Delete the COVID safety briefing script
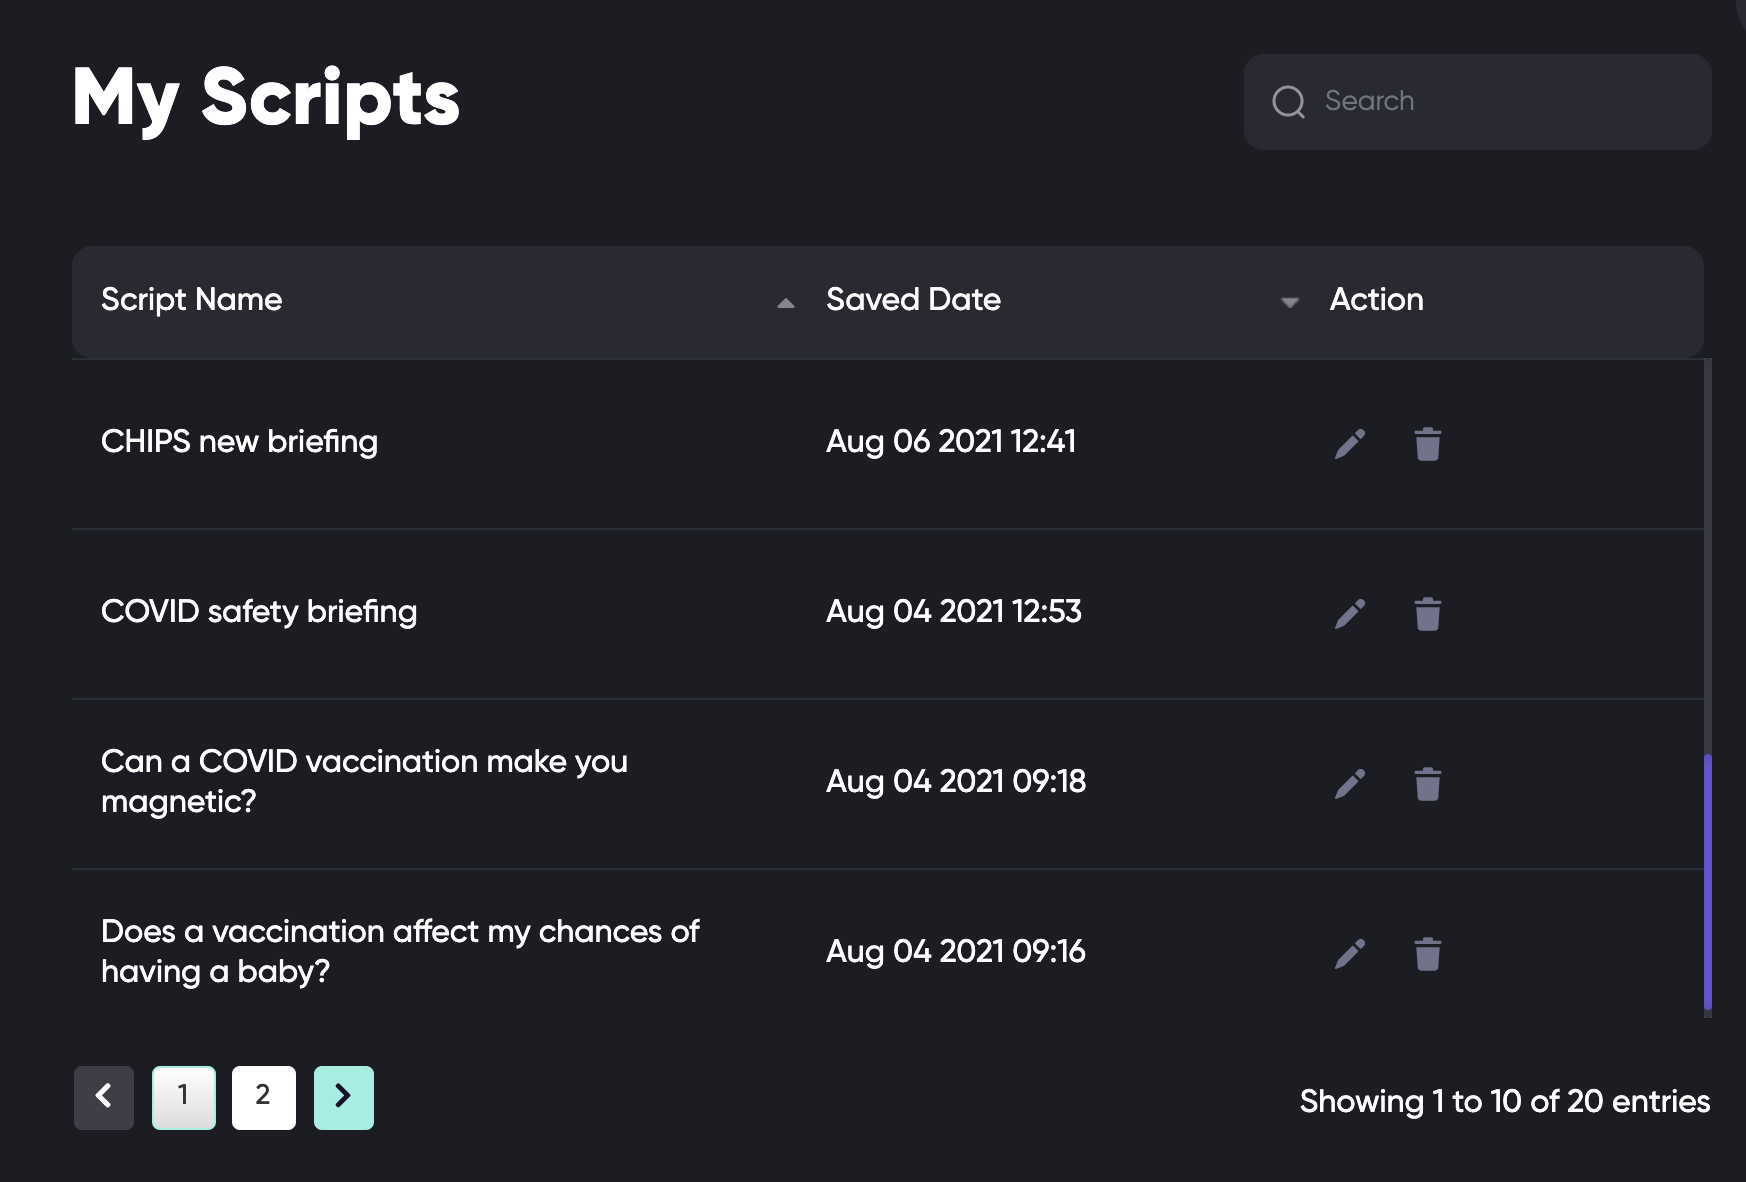This screenshot has height=1182, width=1746. (x=1428, y=614)
